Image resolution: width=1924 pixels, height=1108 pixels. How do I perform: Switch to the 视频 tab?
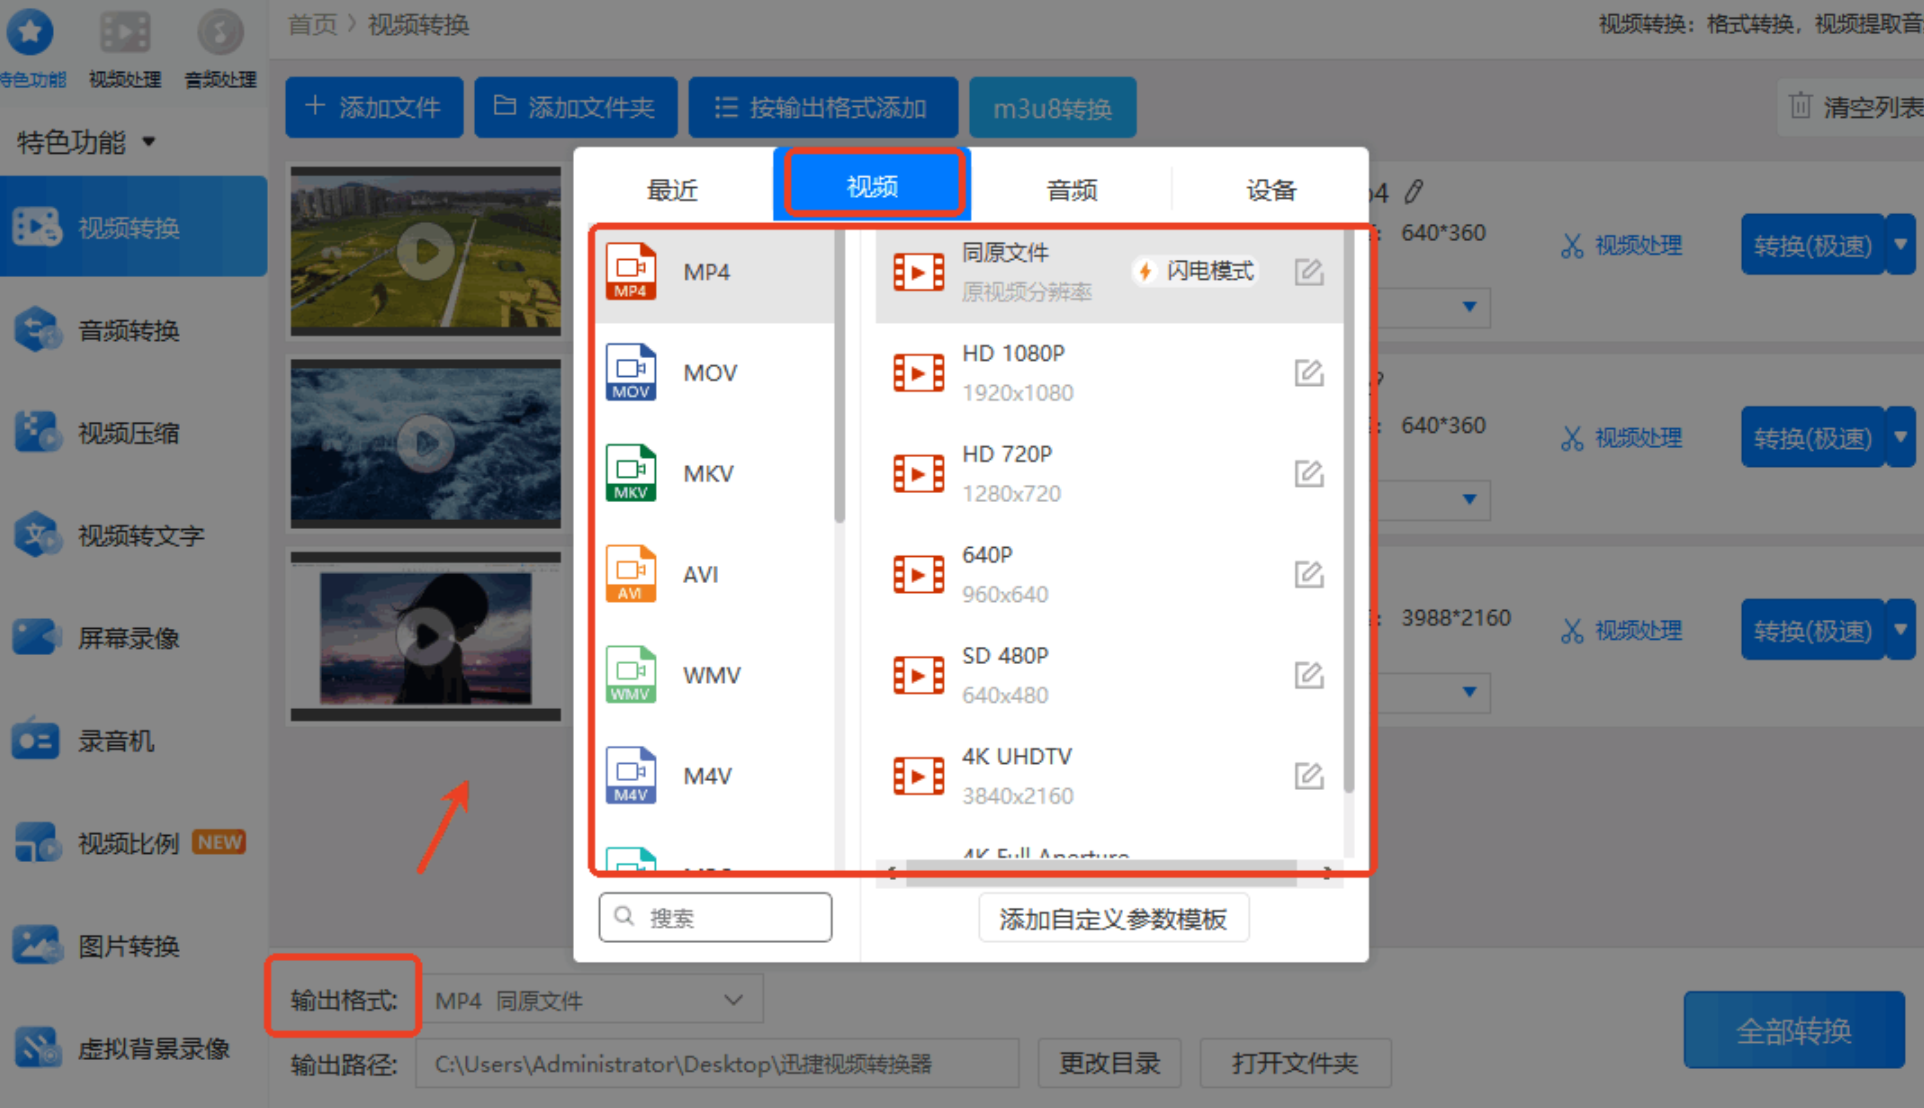pyautogui.click(x=872, y=185)
